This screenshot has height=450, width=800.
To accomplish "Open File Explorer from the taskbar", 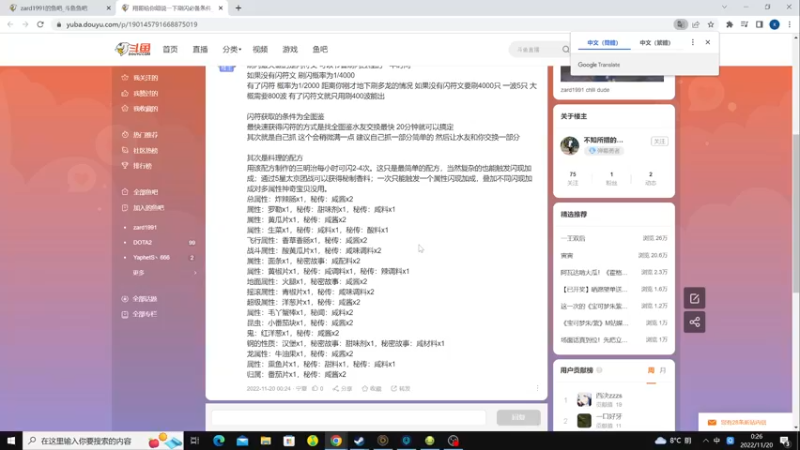I will tap(266, 441).
